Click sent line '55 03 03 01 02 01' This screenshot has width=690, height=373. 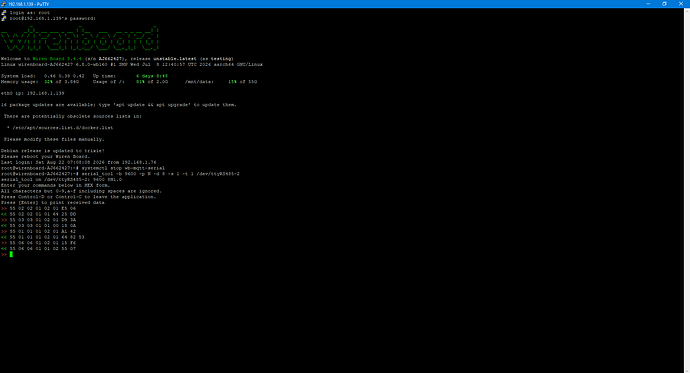[x=38, y=220]
